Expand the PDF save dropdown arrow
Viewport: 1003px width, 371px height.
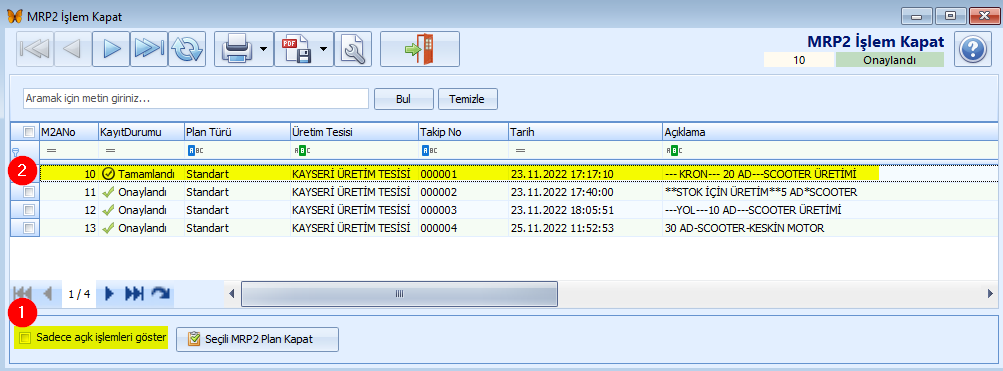324,49
